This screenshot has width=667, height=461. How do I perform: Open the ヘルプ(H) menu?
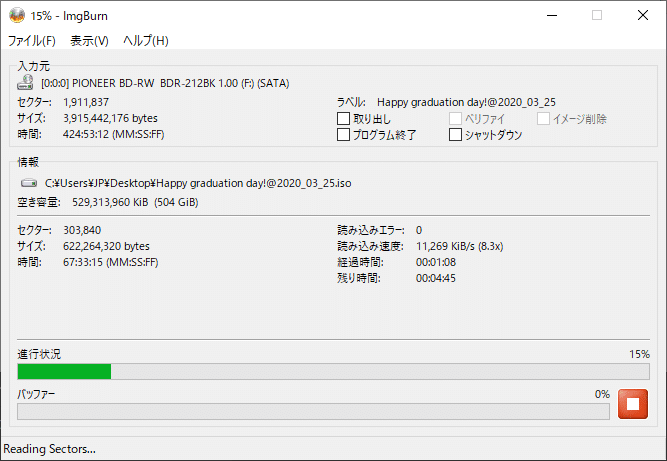146,40
